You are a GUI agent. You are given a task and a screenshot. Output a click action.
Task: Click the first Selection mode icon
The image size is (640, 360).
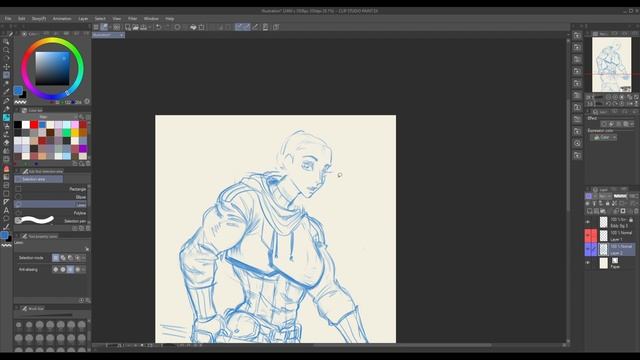click(x=56, y=258)
